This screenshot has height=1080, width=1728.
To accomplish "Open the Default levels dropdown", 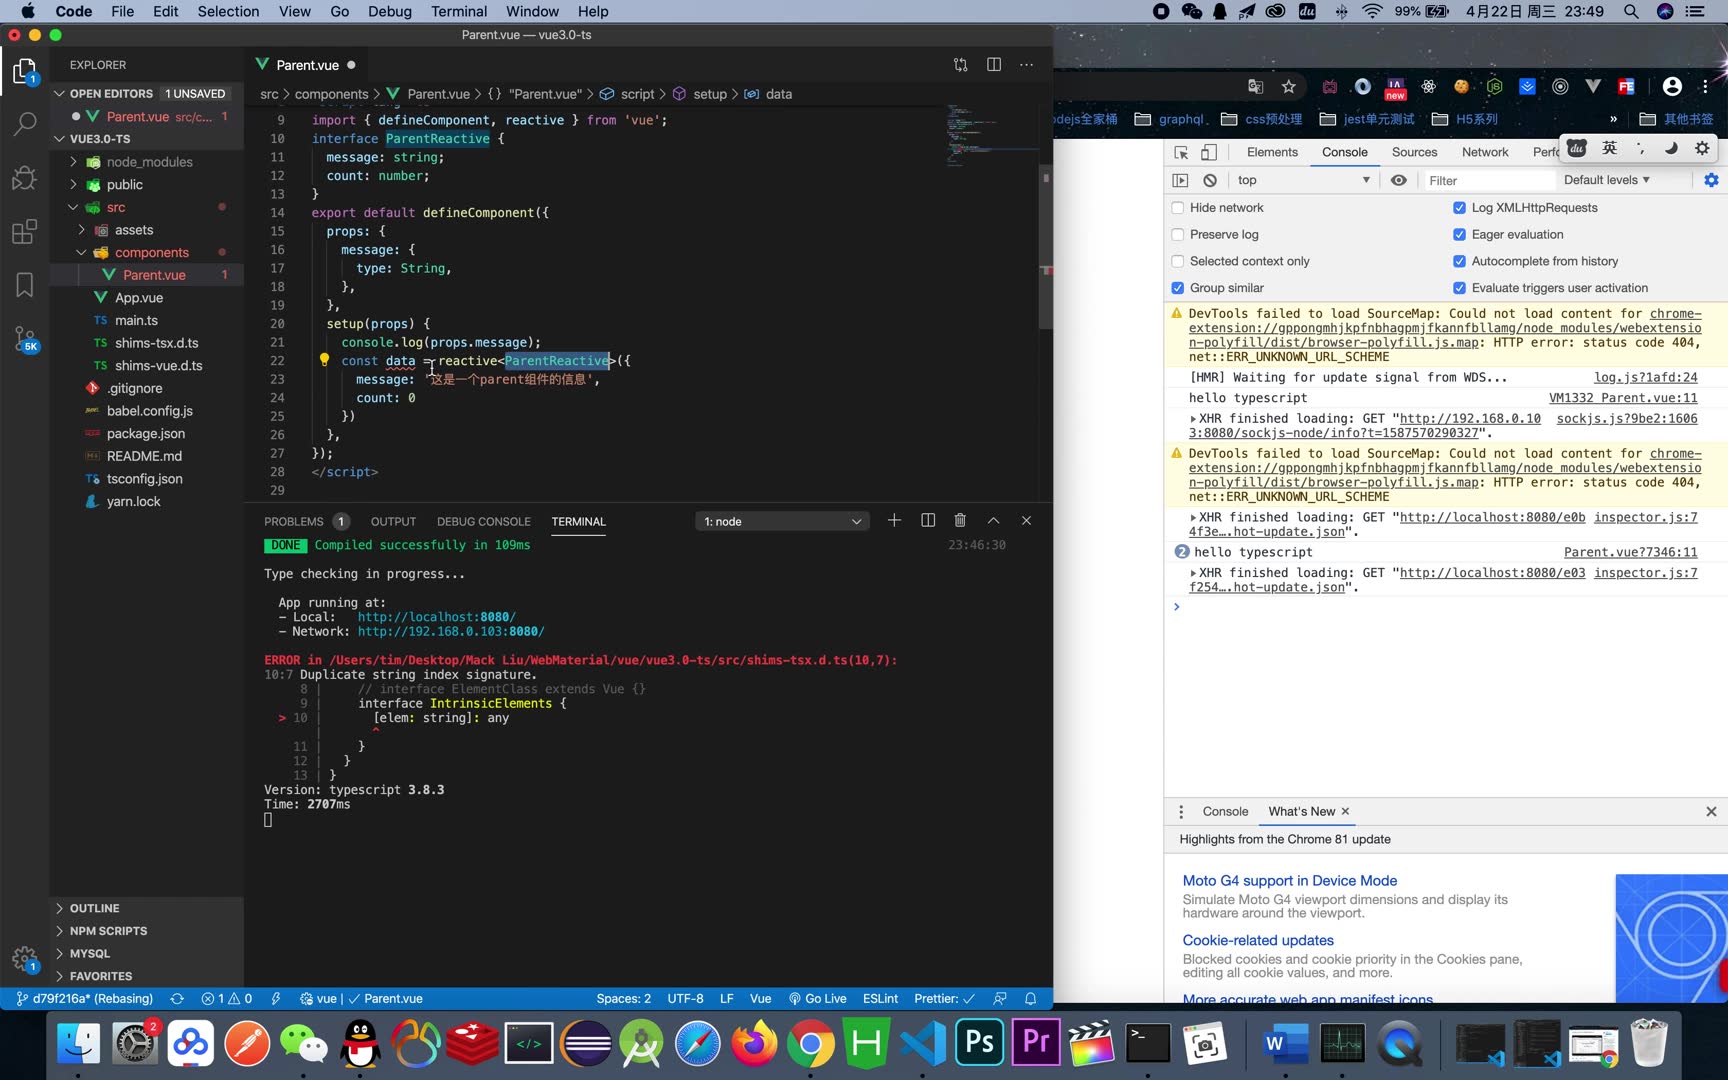I will tap(1605, 180).
